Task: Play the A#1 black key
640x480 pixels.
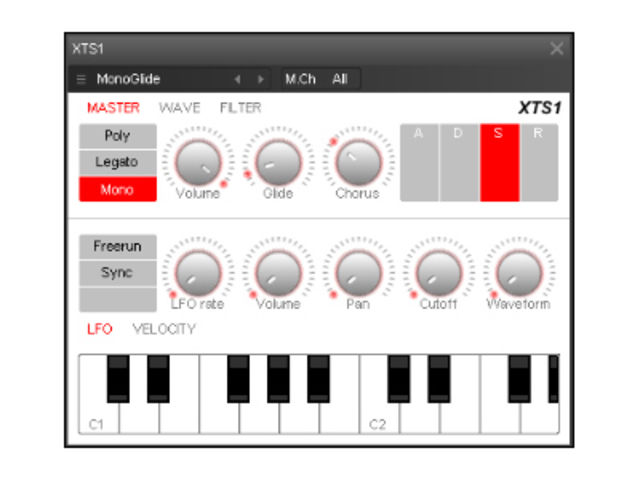Action: click(x=318, y=379)
